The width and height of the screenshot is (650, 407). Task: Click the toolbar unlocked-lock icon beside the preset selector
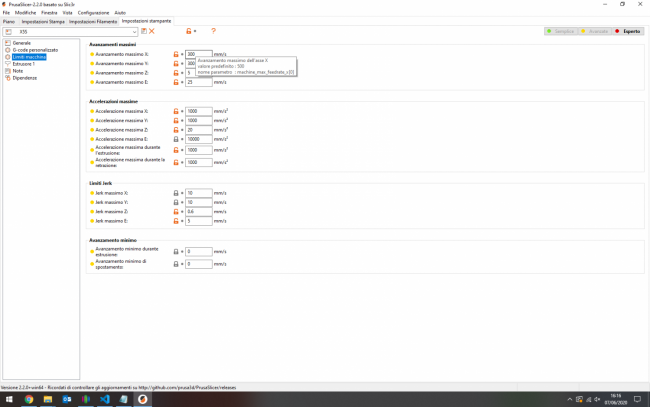click(x=189, y=31)
